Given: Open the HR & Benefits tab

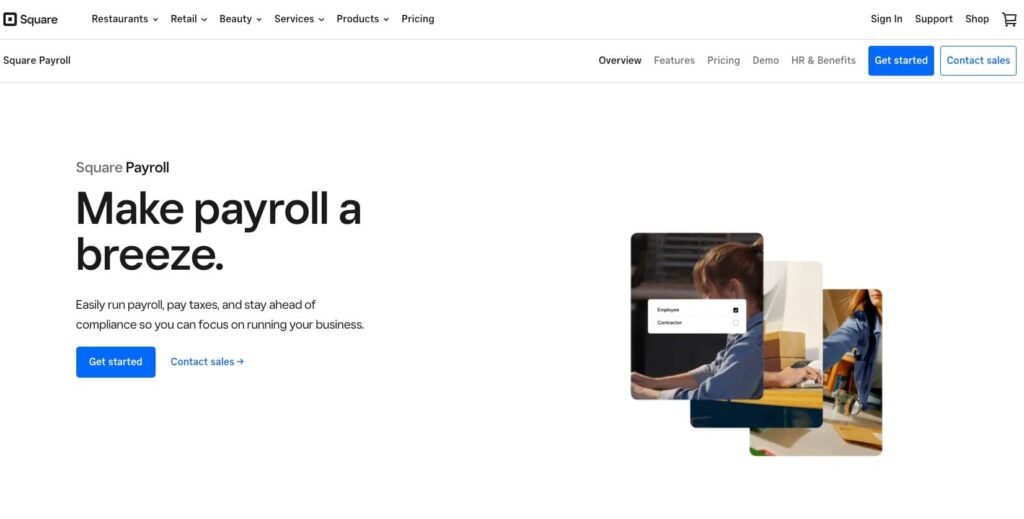Looking at the screenshot, I should point(823,60).
